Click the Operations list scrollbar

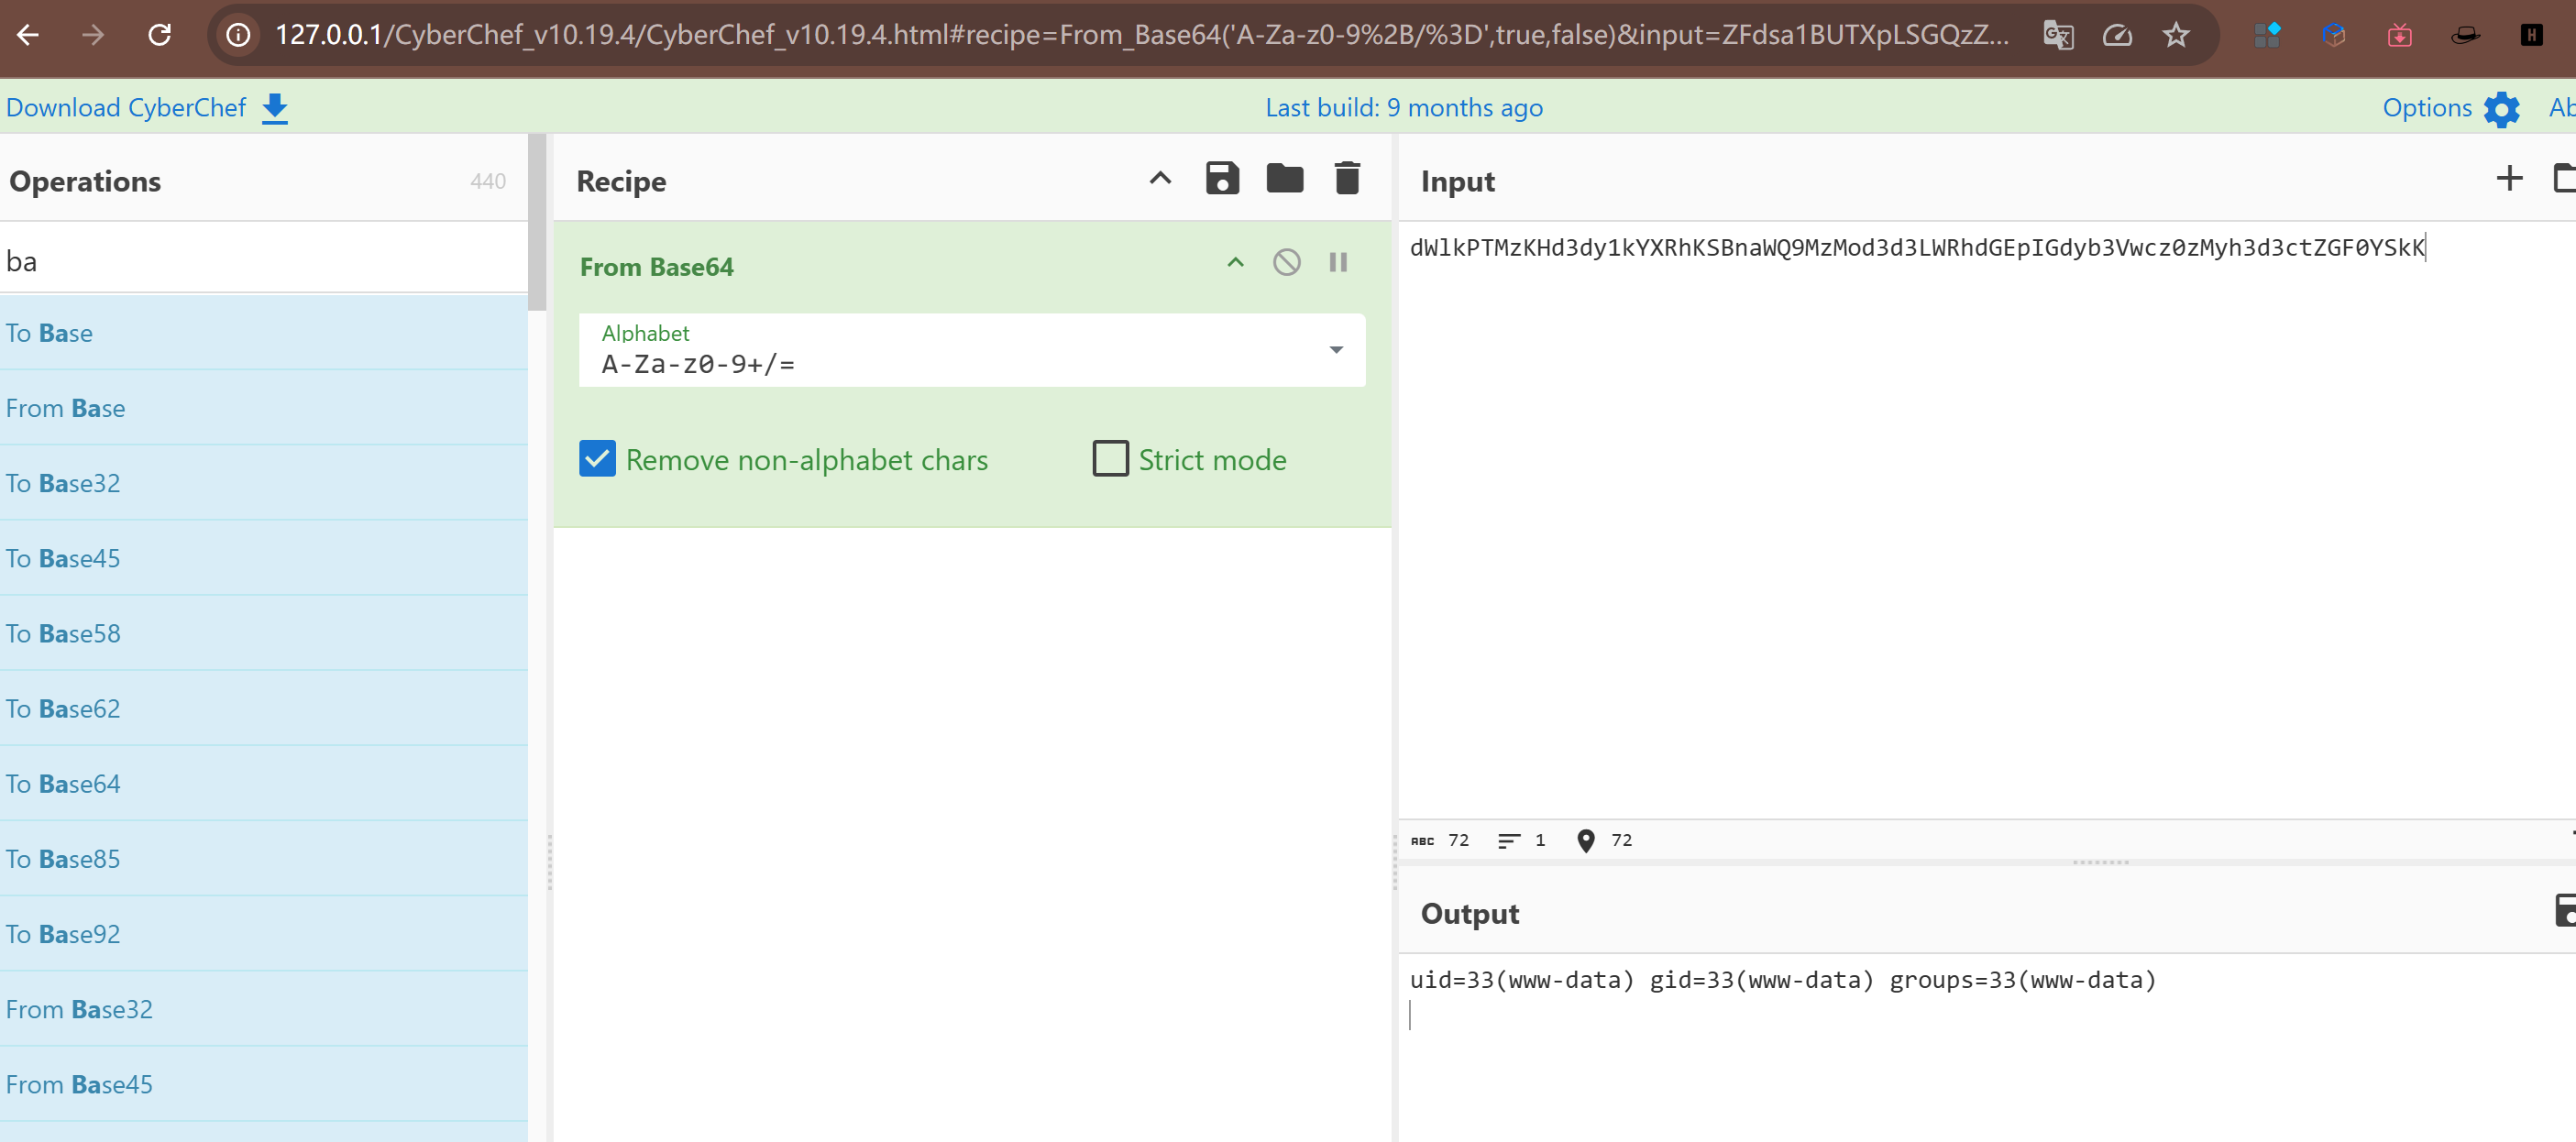click(x=537, y=222)
